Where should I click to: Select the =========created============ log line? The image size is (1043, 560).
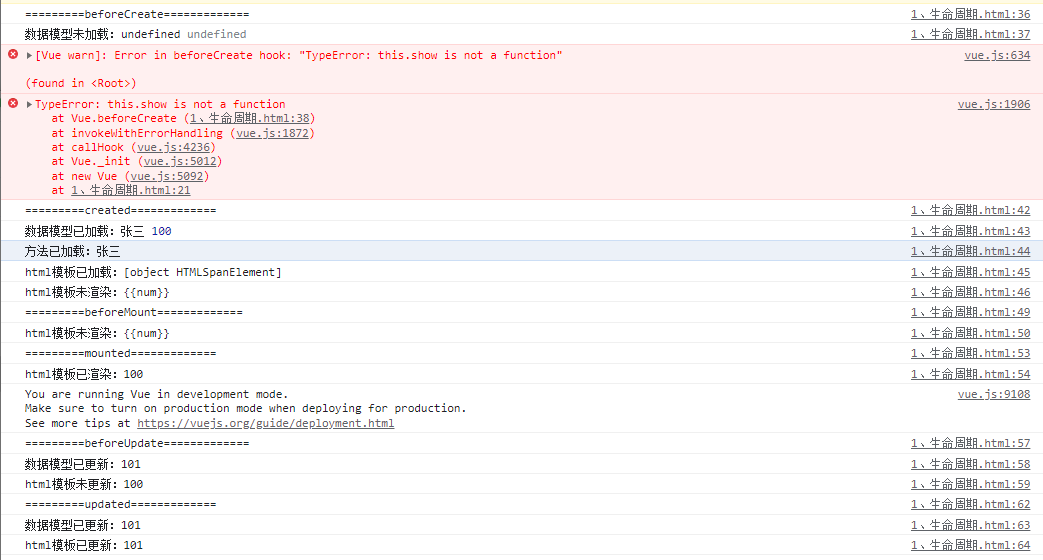click(120, 210)
